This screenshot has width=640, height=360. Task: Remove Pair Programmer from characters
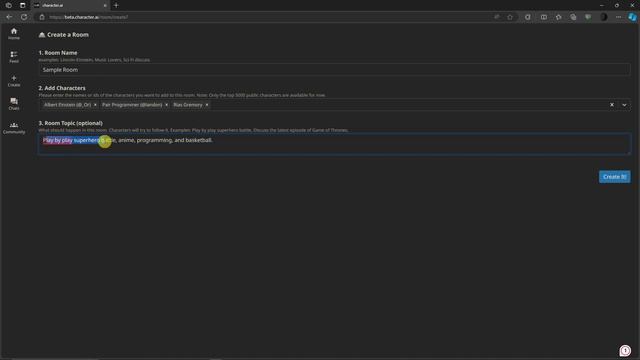[x=167, y=105]
